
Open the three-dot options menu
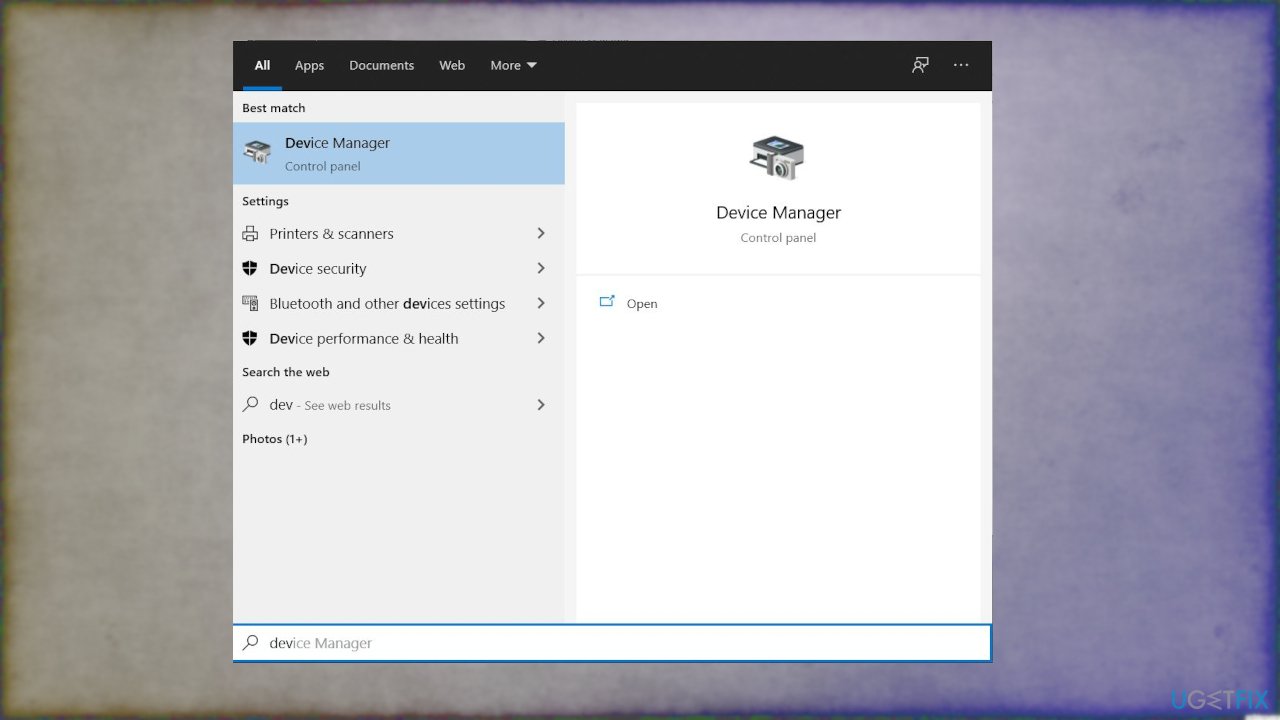click(961, 65)
